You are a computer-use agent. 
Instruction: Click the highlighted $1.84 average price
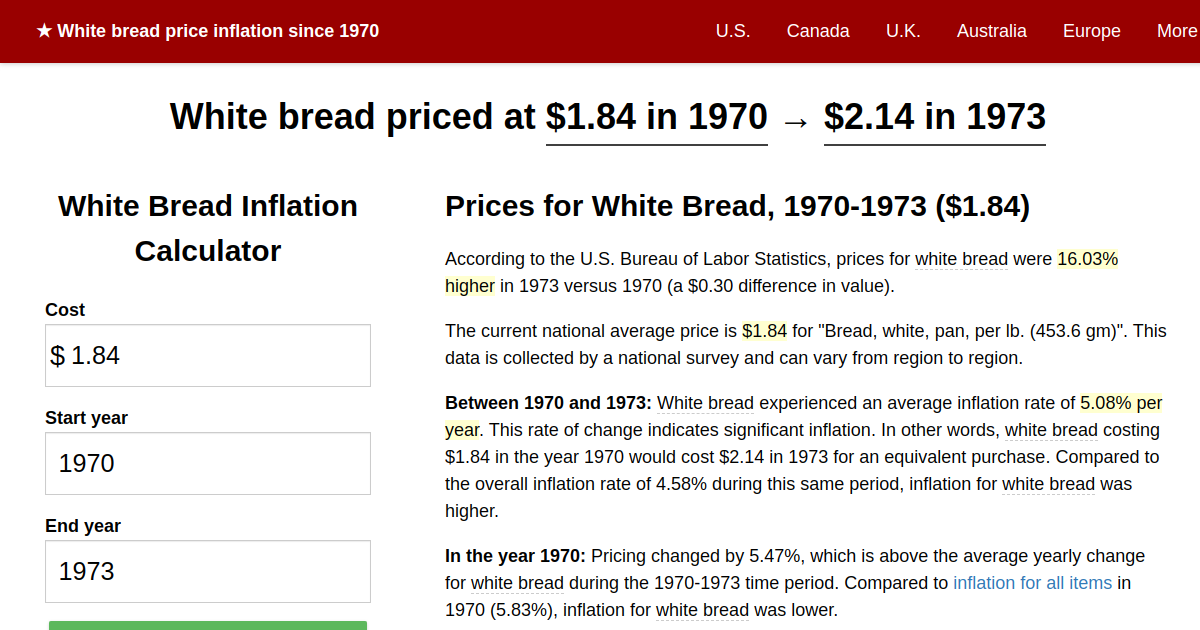coord(763,330)
